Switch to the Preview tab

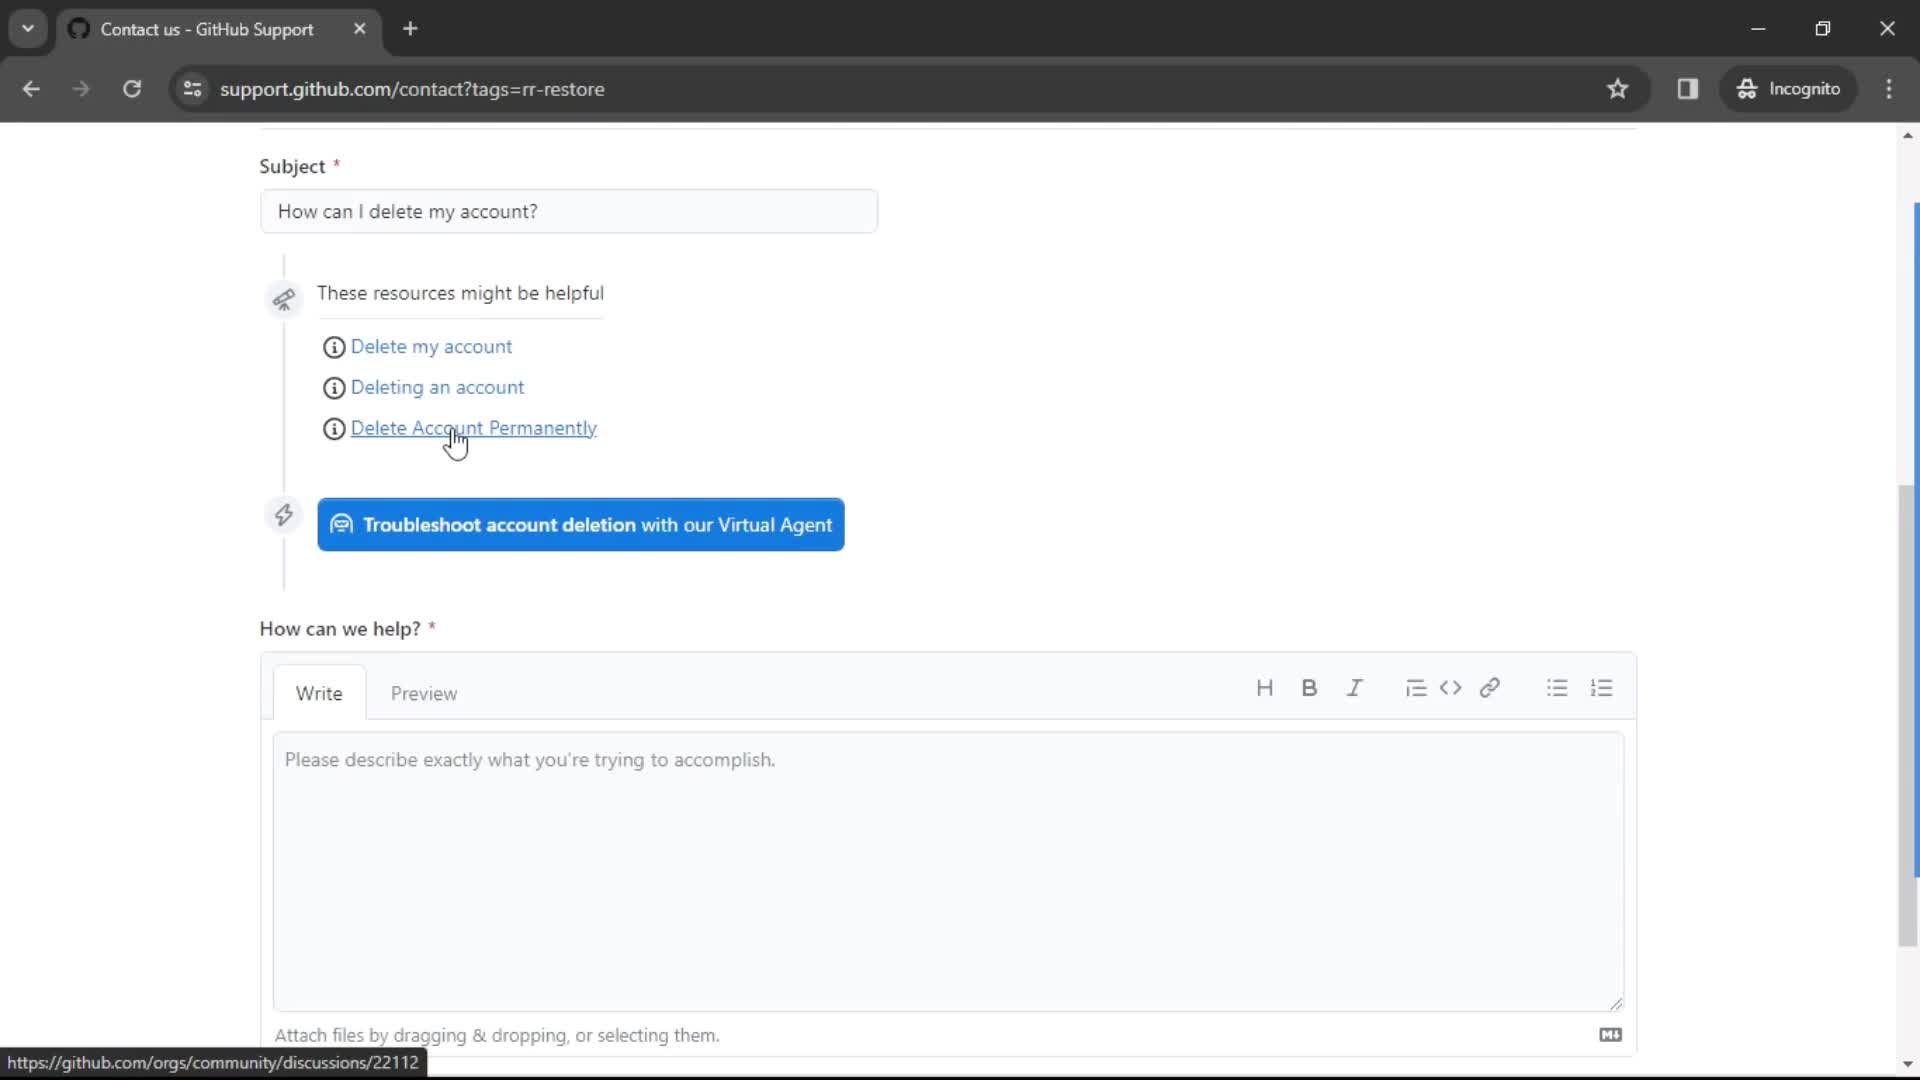[423, 692]
